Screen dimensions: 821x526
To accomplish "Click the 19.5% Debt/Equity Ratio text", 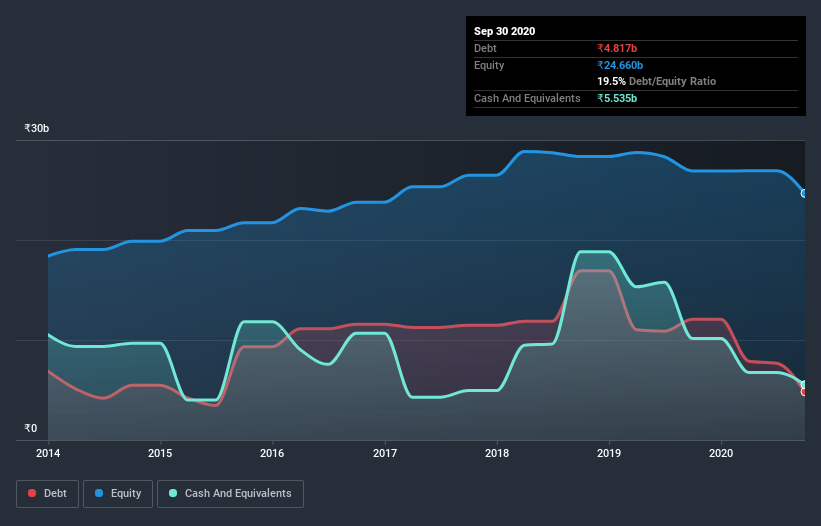I will click(x=657, y=81).
